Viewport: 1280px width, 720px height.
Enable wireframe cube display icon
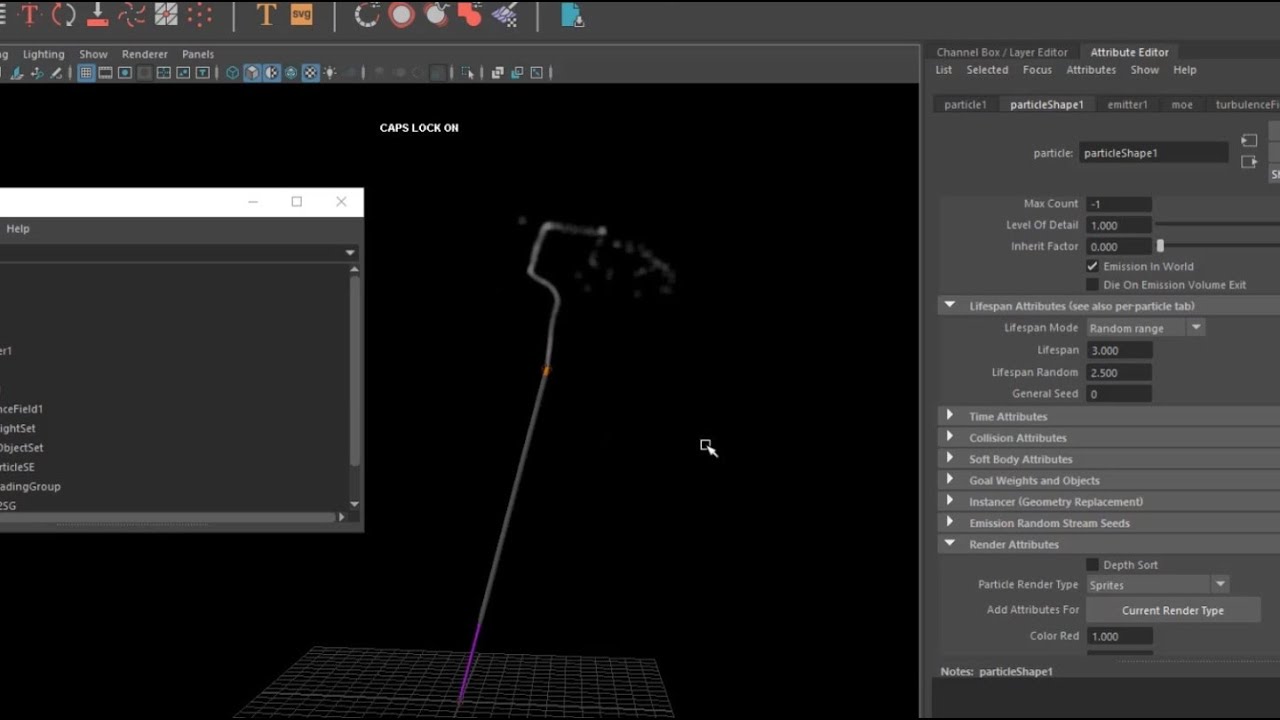point(232,72)
